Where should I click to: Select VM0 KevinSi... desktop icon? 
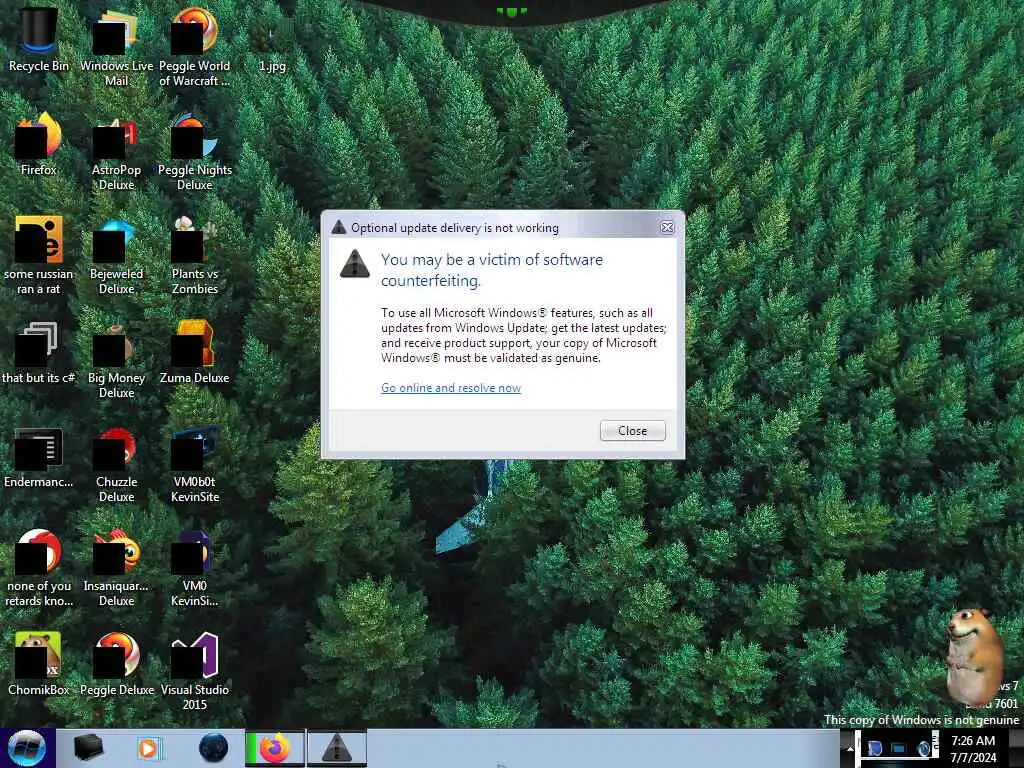point(195,568)
